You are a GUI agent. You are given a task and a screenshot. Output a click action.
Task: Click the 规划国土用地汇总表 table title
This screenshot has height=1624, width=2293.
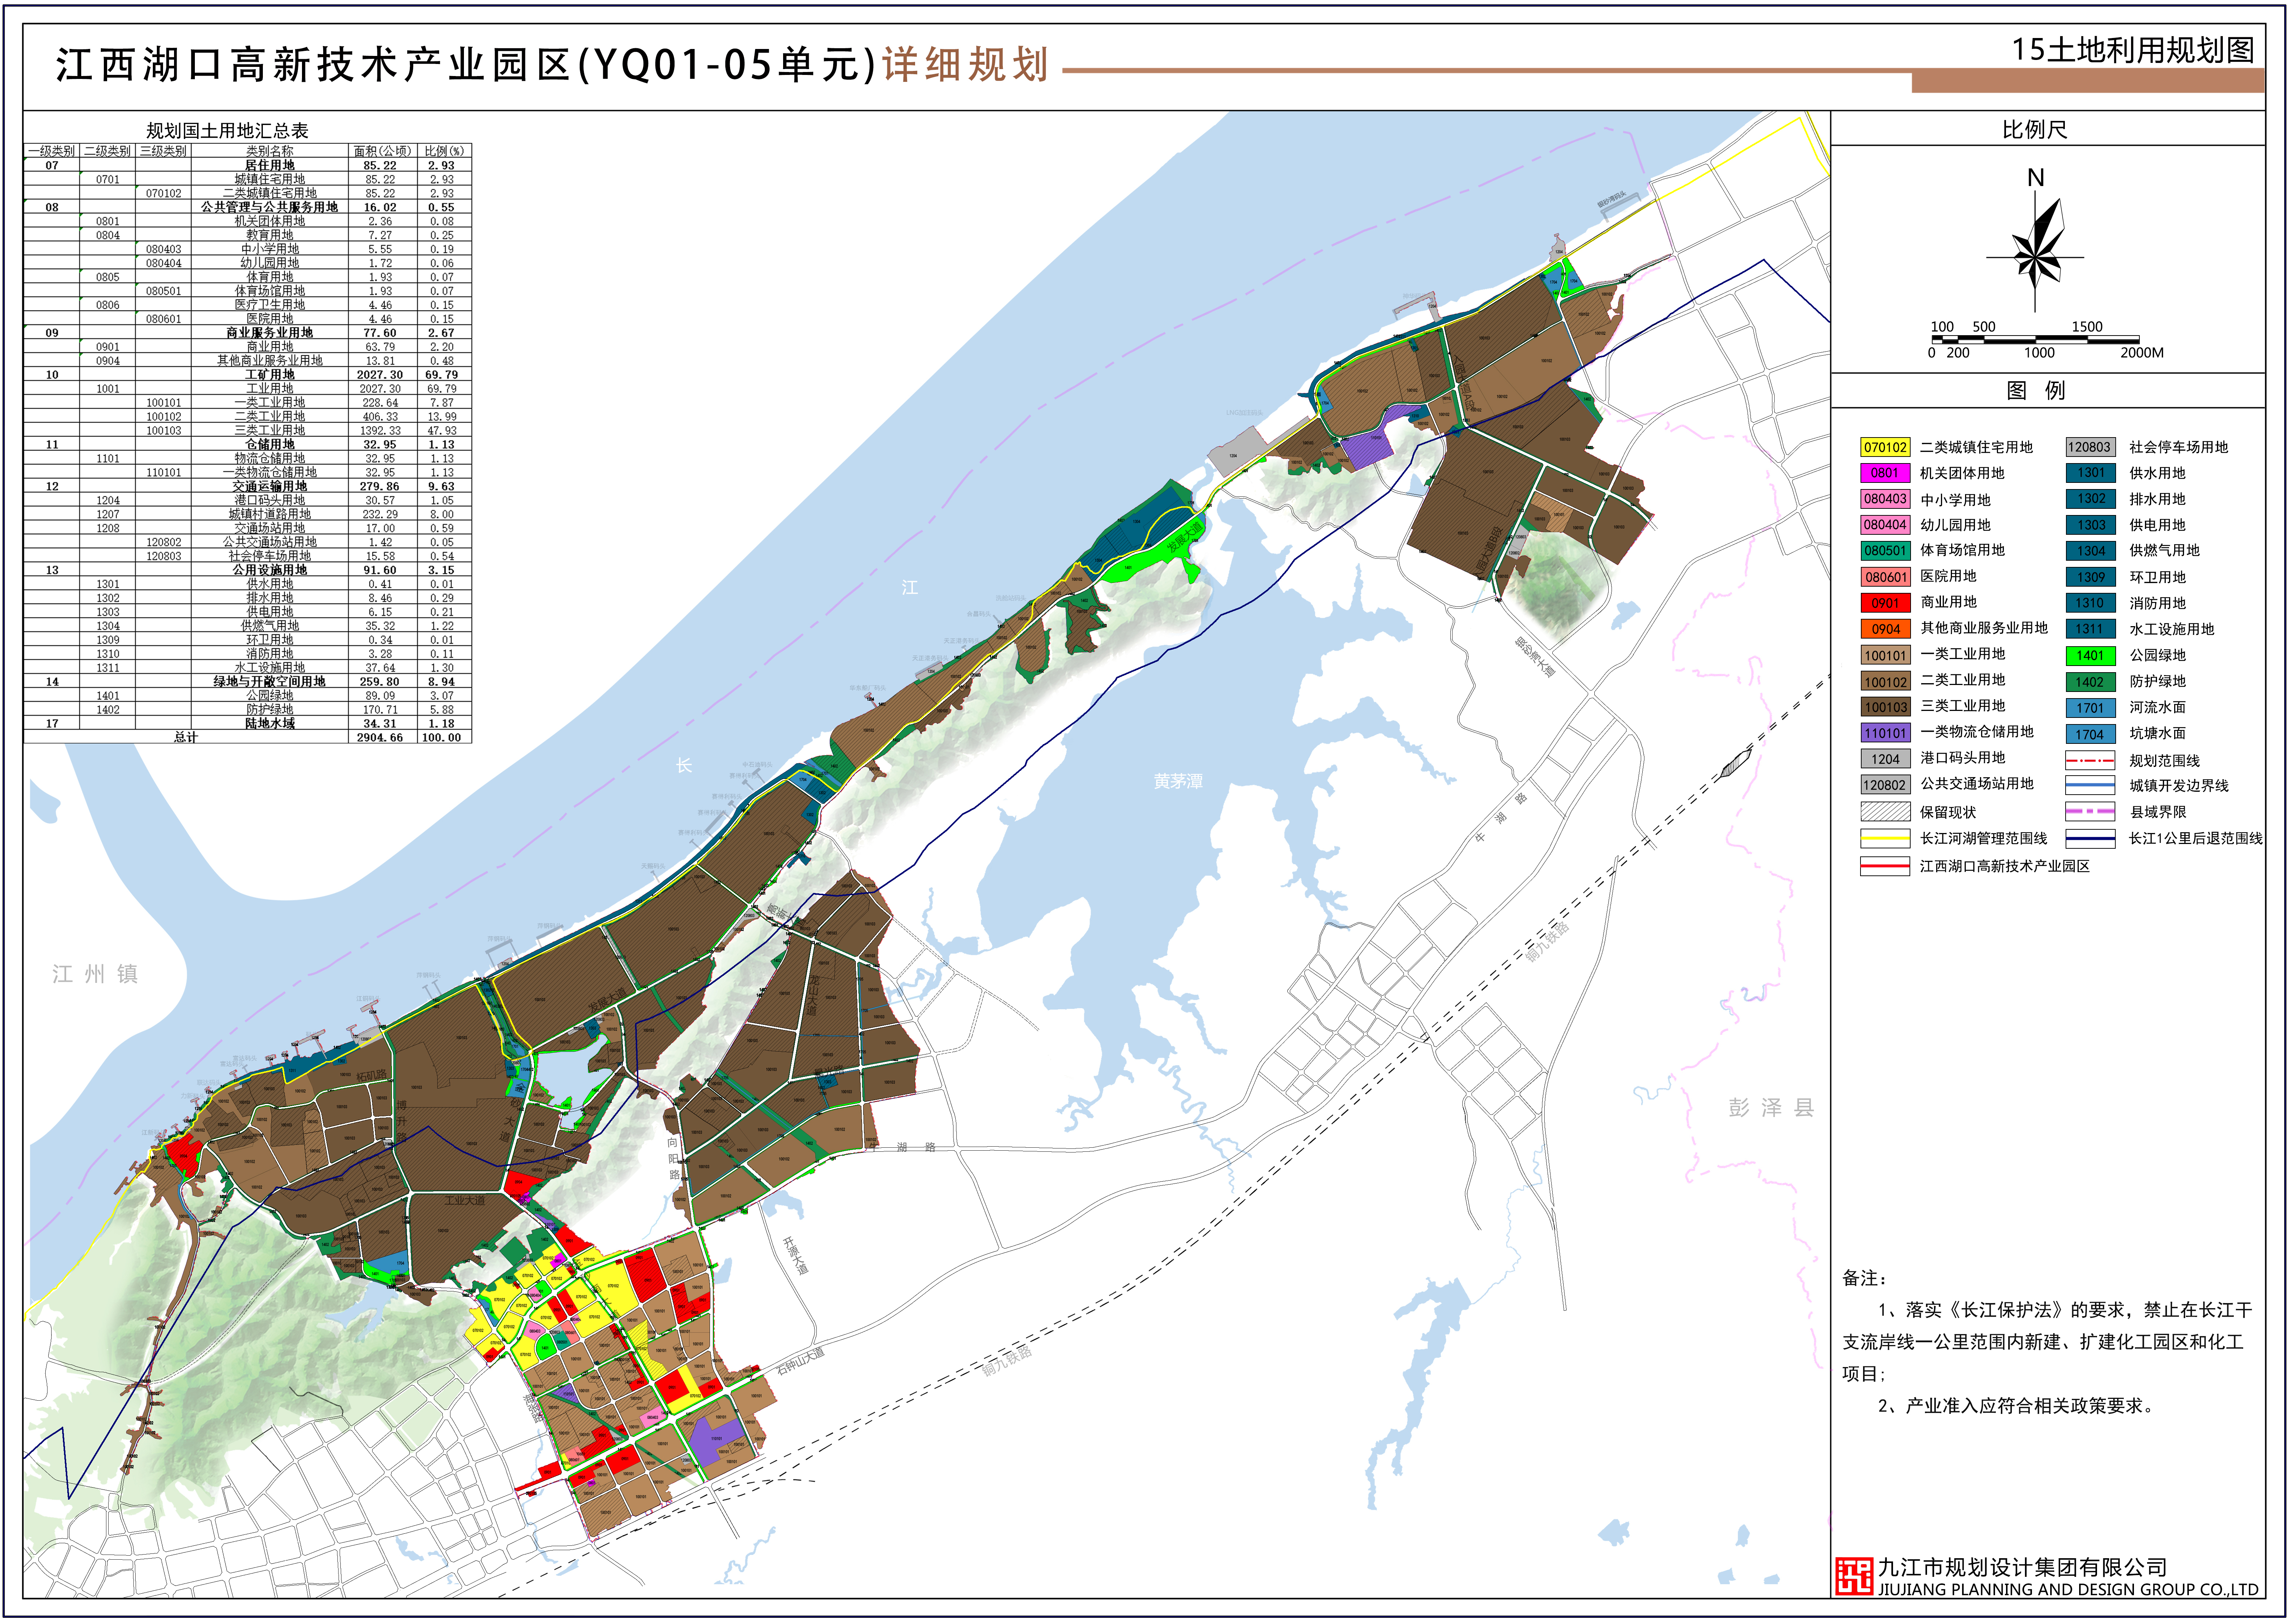pos(227,131)
